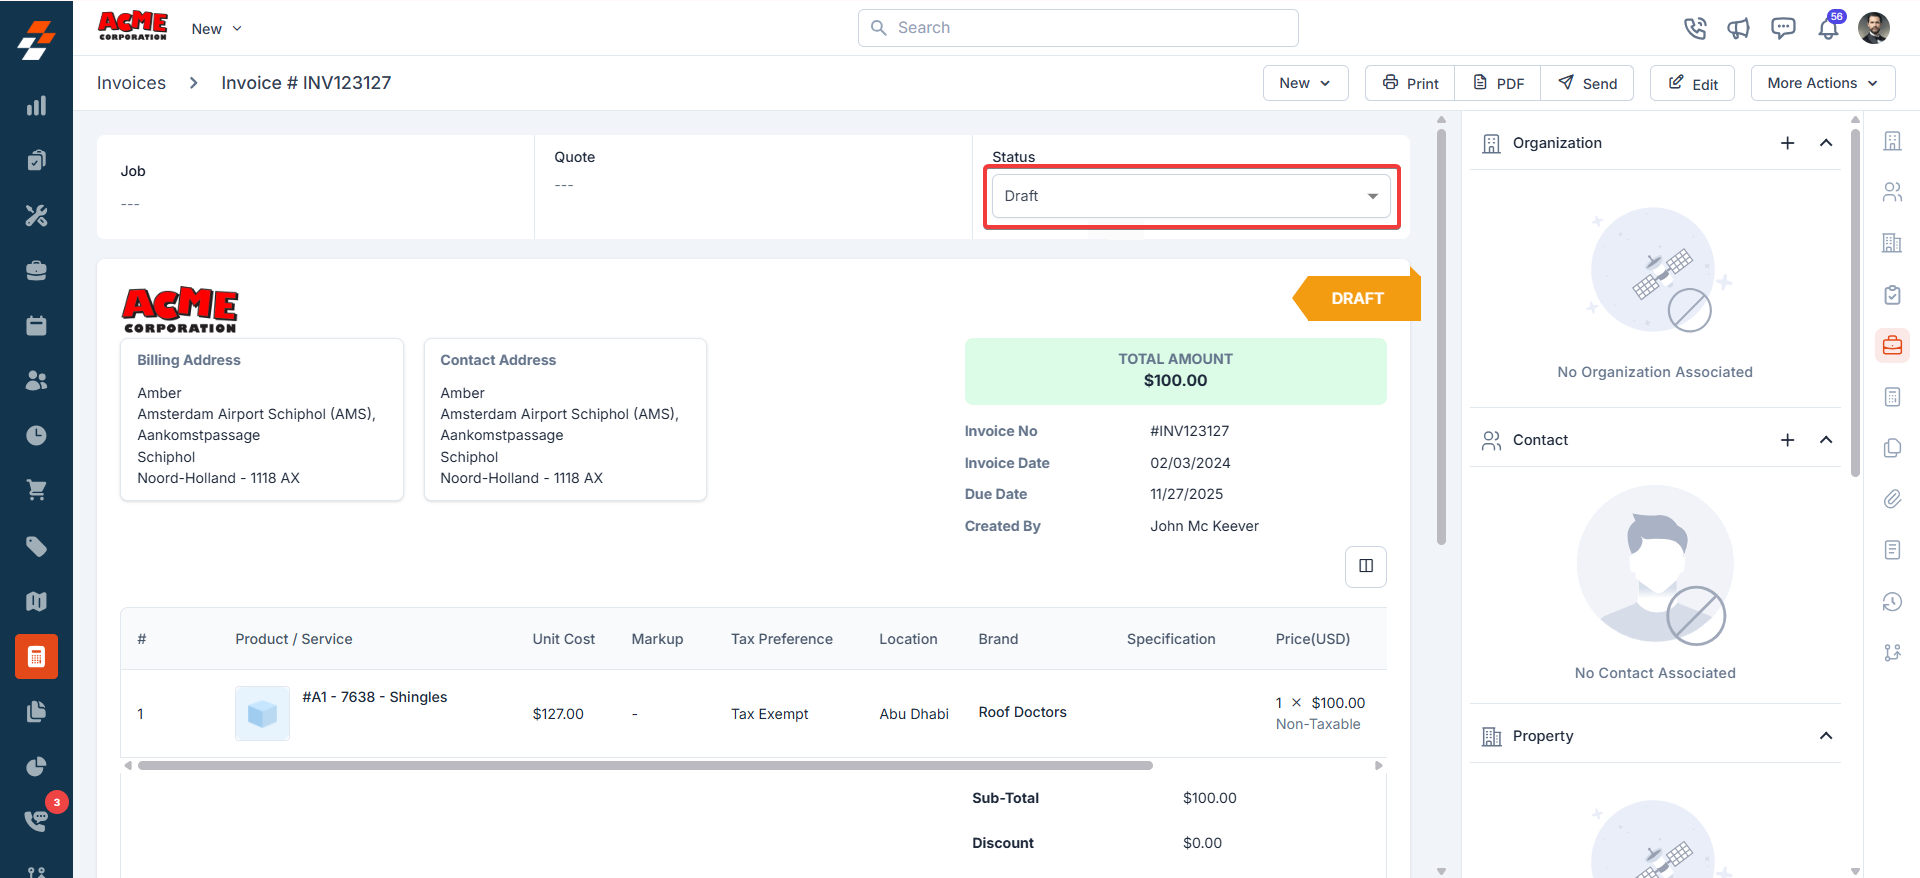Image resolution: width=1920 pixels, height=878 pixels.
Task: Open the contacts people icon in left sidebar
Action: click(x=36, y=380)
